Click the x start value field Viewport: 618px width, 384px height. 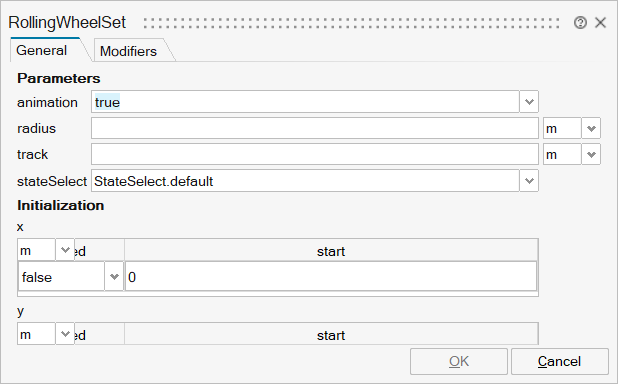click(331, 277)
